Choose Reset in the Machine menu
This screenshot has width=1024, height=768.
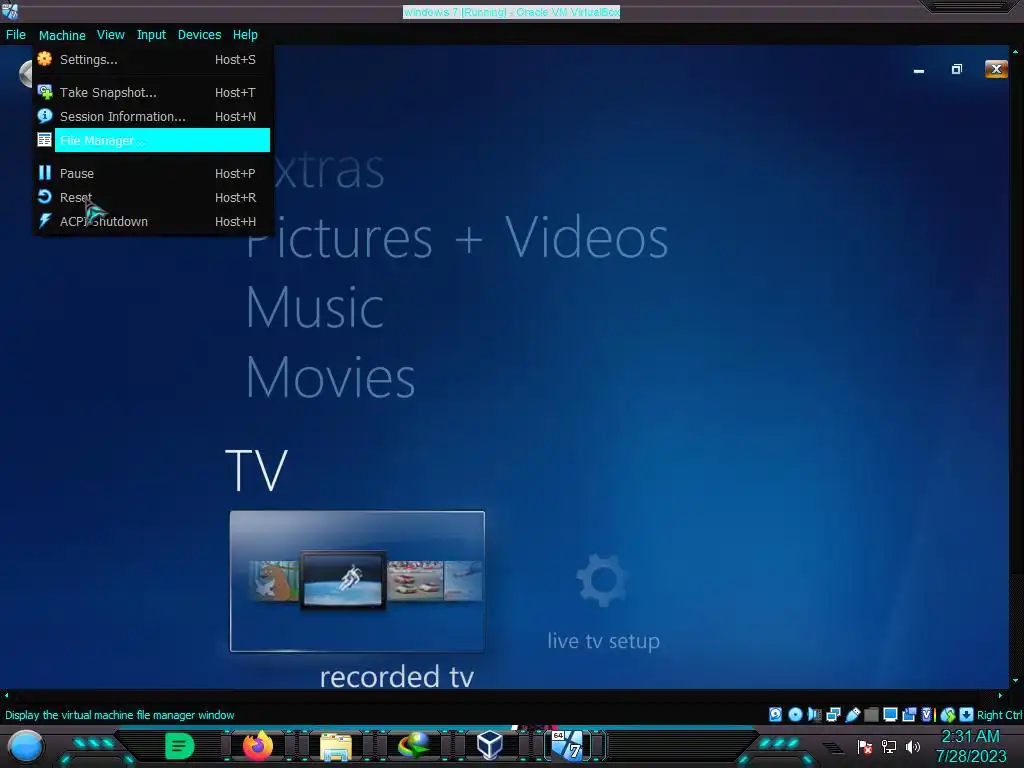pos(152,197)
